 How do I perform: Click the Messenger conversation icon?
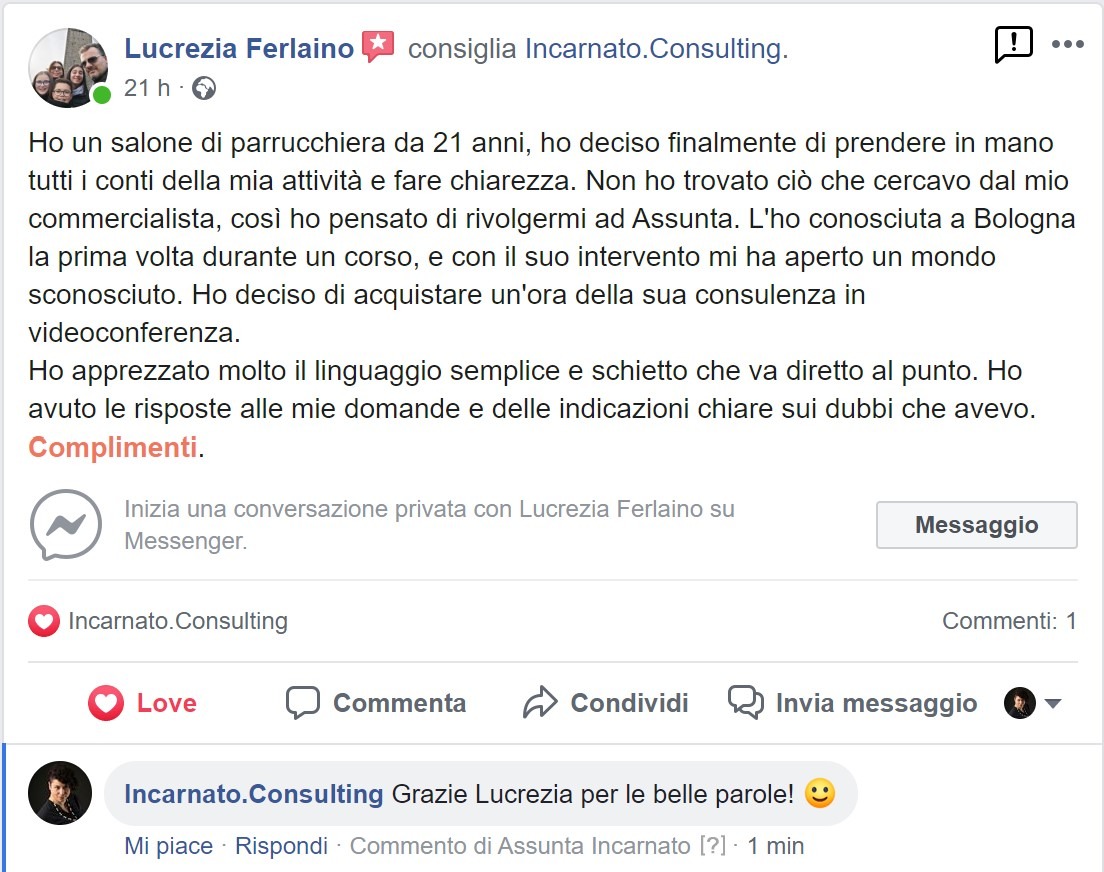[x=65, y=525]
